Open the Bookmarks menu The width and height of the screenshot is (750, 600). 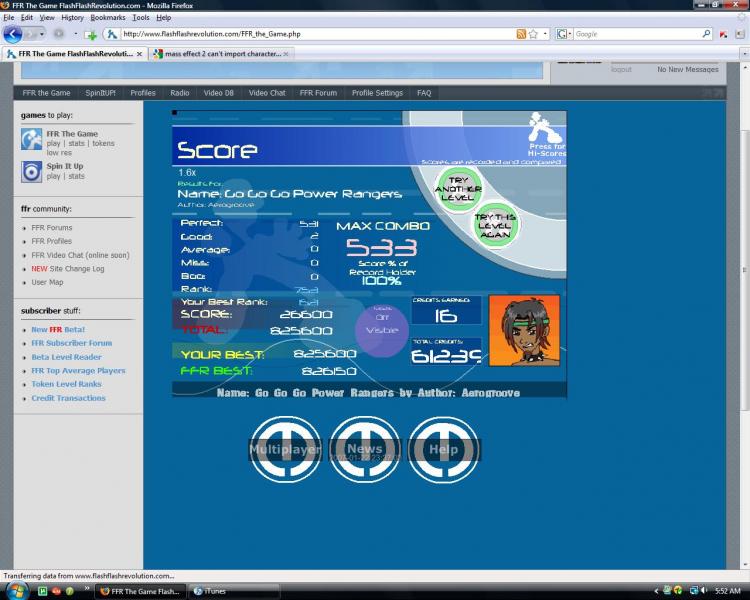point(108,18)
